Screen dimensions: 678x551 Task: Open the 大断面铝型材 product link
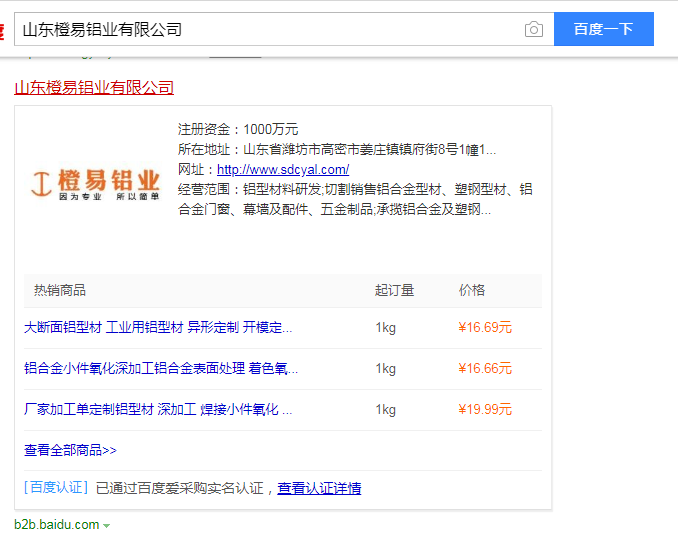click(x=158, y=327)
